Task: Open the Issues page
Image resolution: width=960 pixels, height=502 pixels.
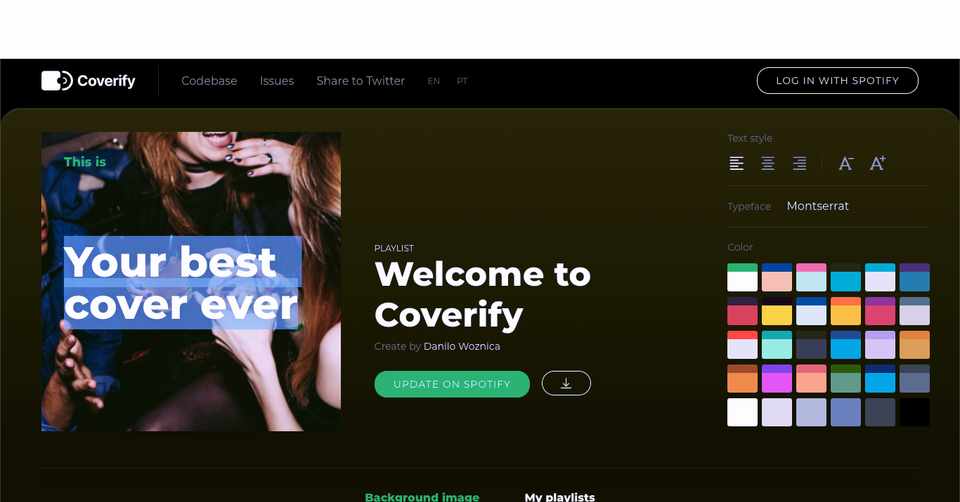Action: click(x=277, y=81)
